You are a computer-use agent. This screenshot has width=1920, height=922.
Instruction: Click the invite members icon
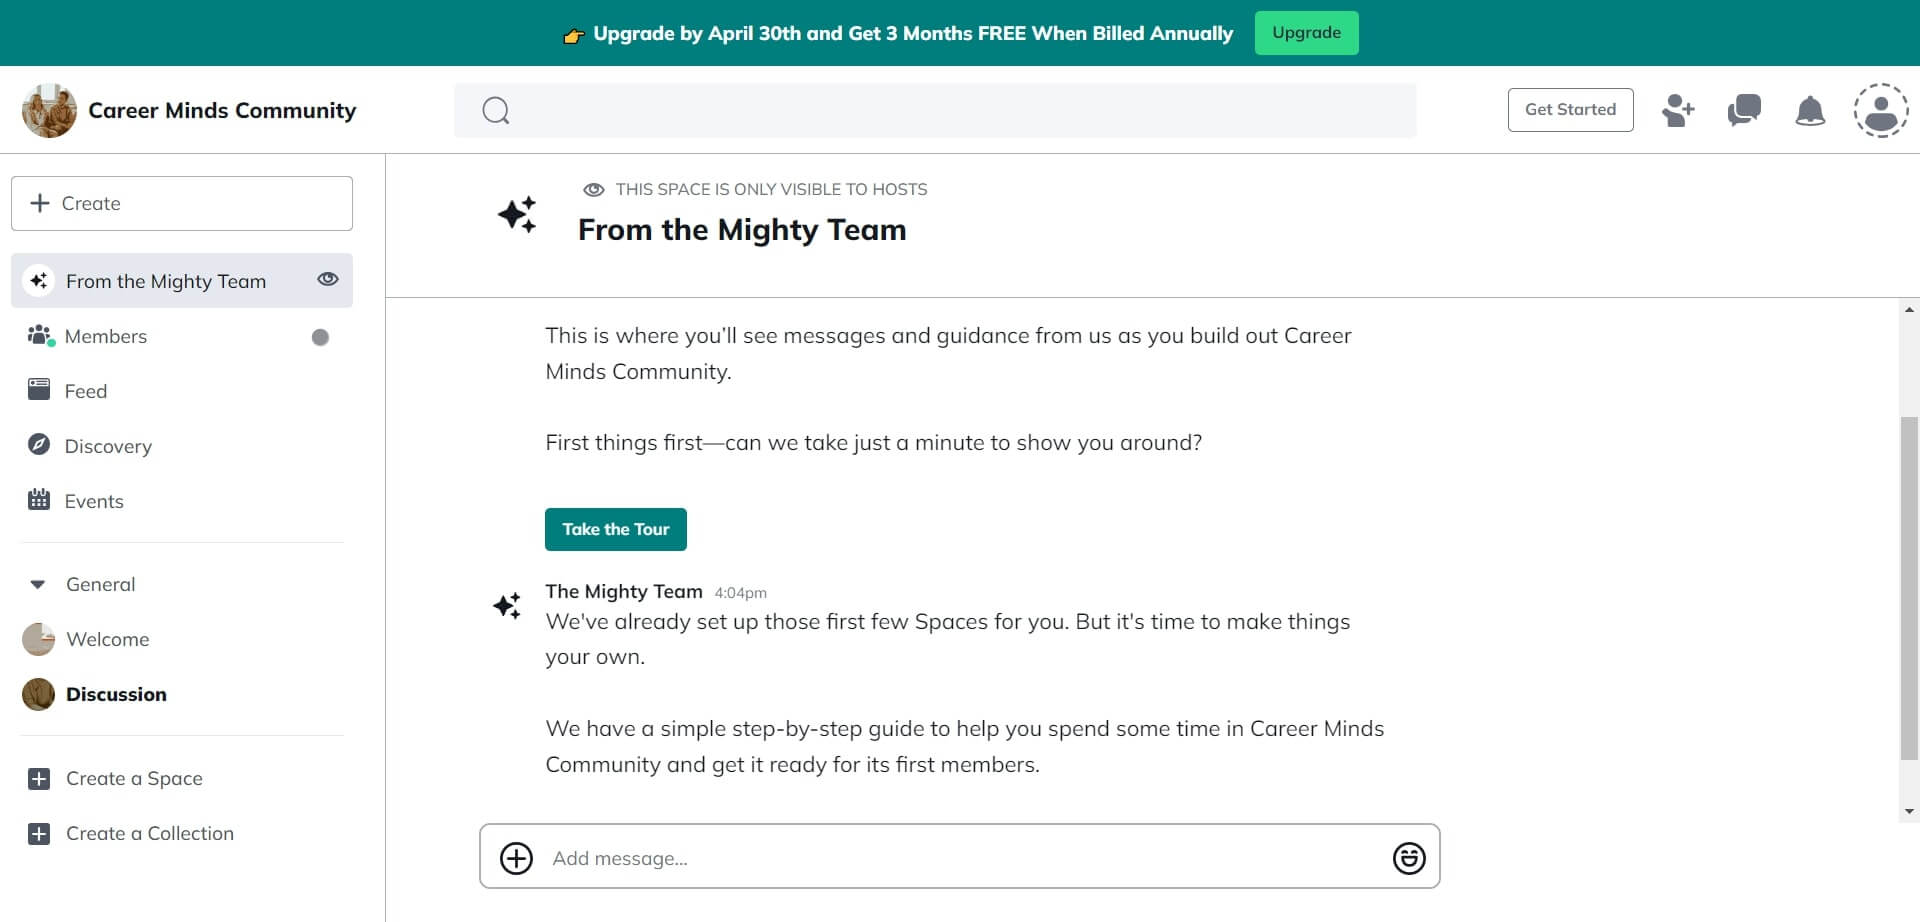coord(1678,110)
